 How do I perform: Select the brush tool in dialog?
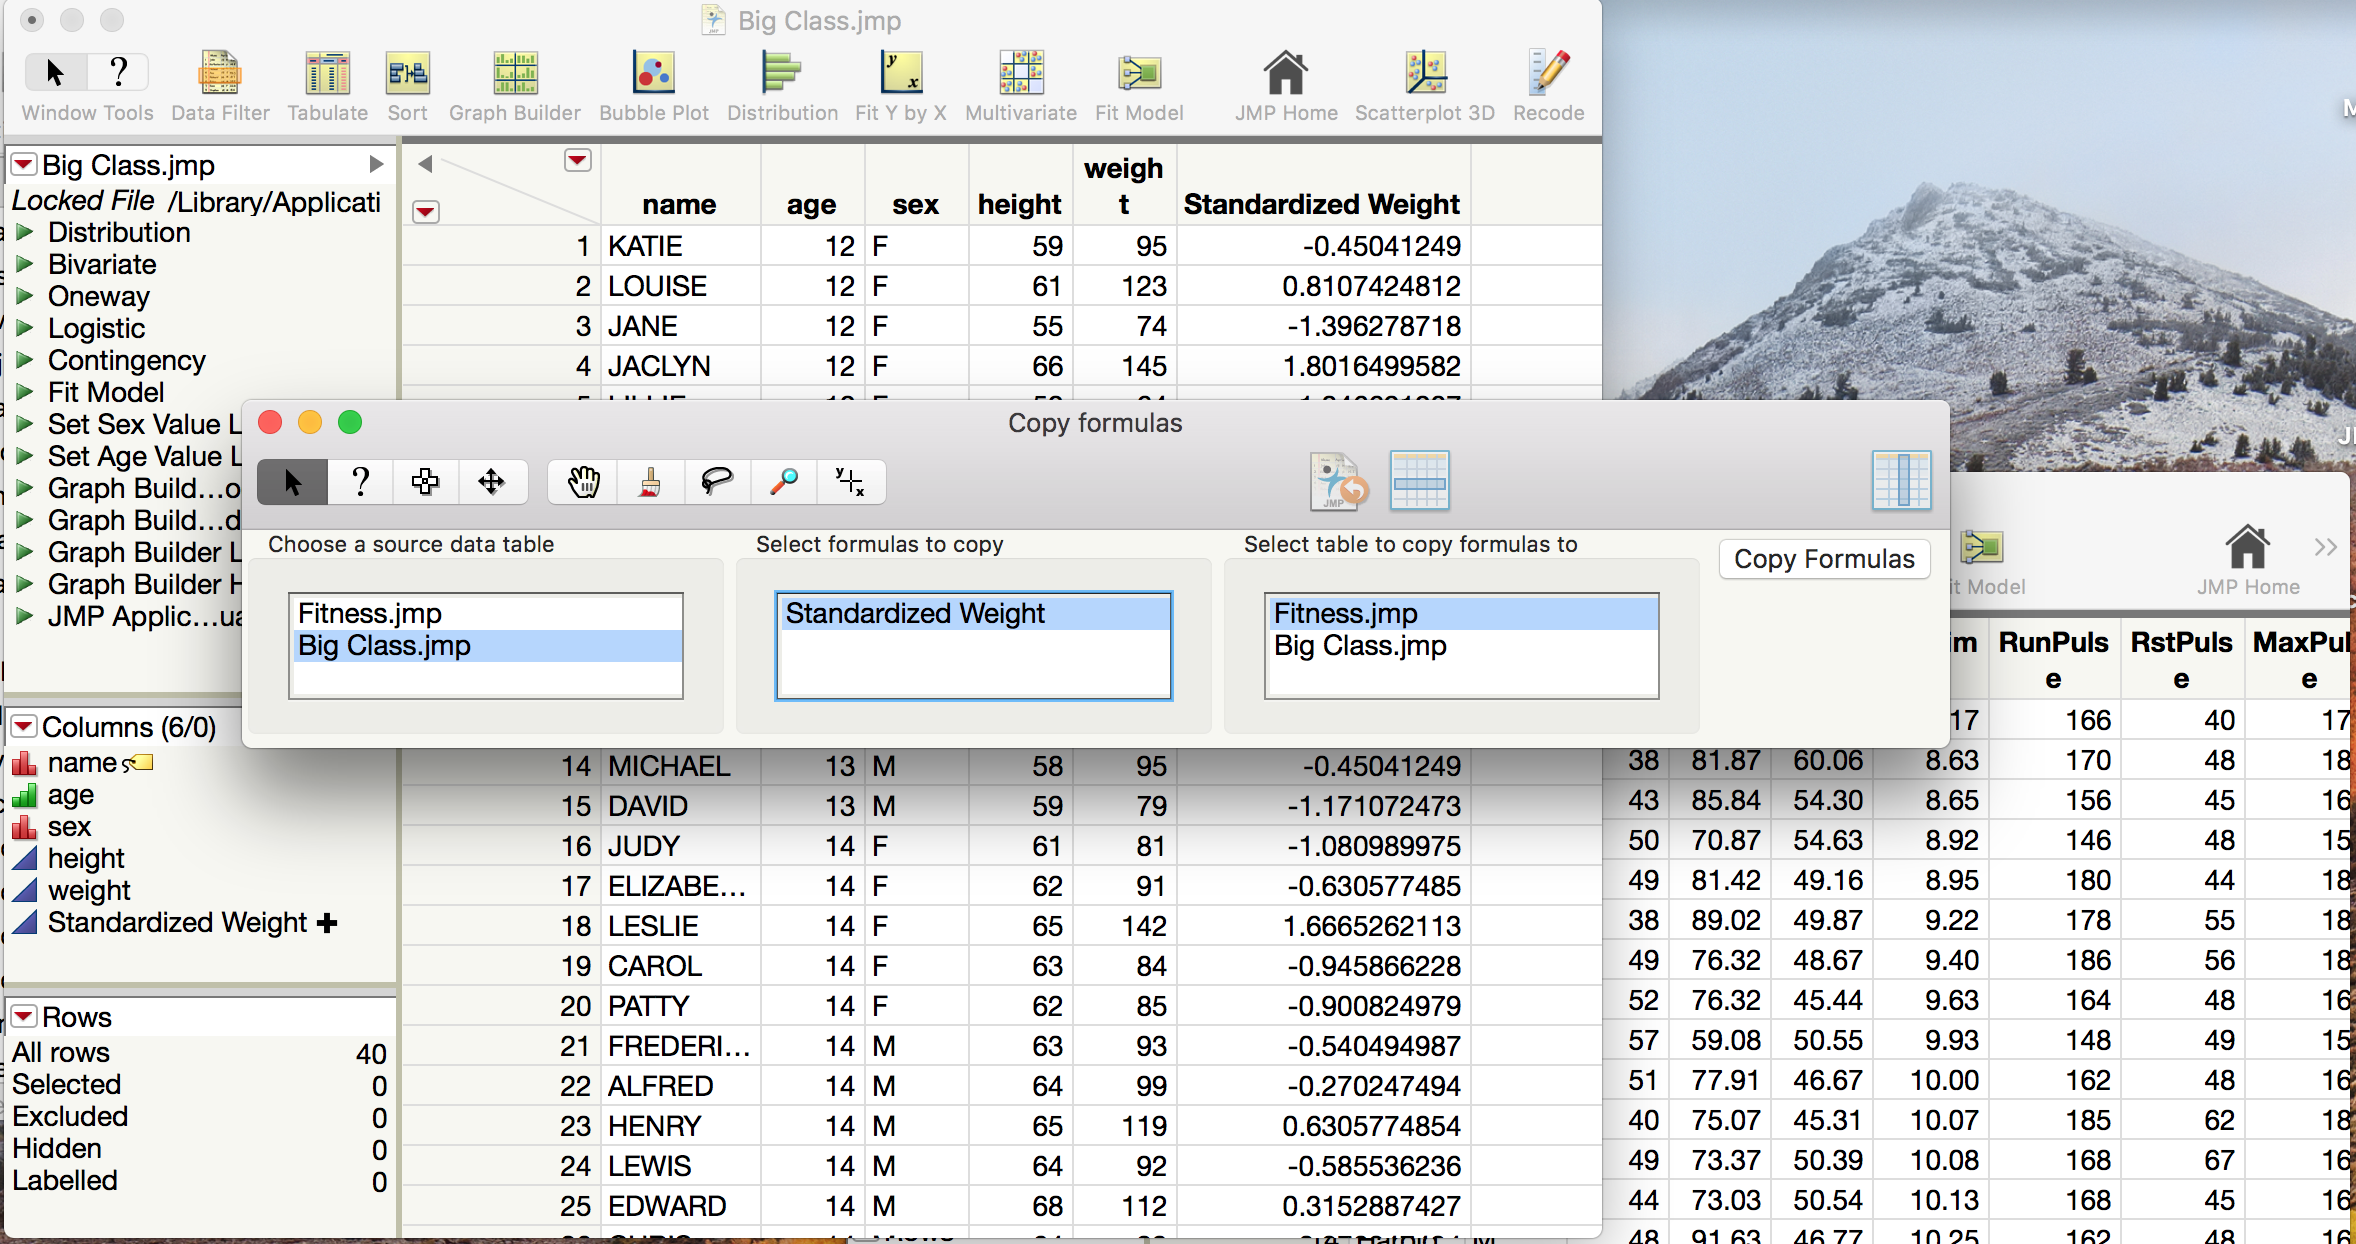click(650, 482)
